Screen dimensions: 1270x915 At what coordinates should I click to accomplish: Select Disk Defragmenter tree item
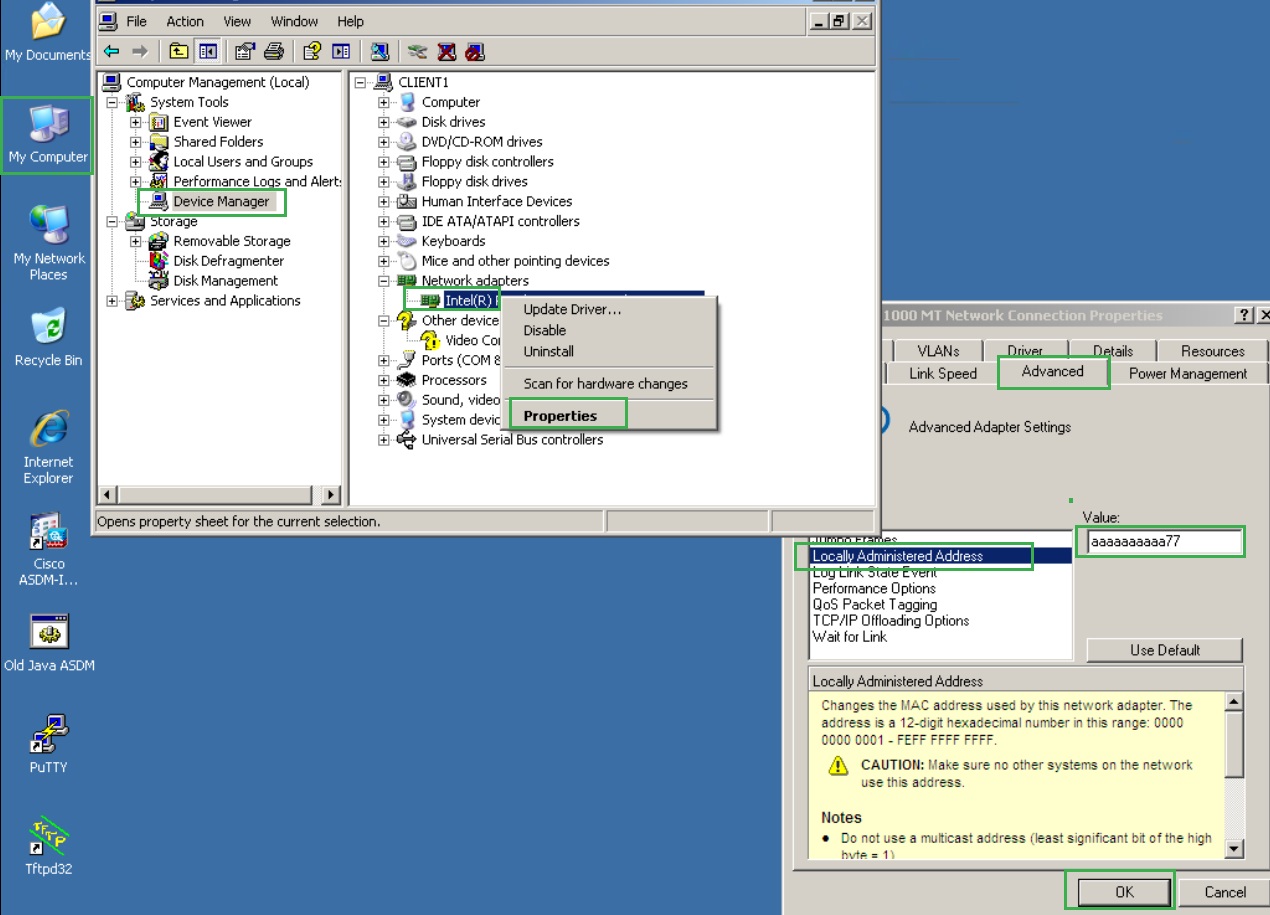229,261
